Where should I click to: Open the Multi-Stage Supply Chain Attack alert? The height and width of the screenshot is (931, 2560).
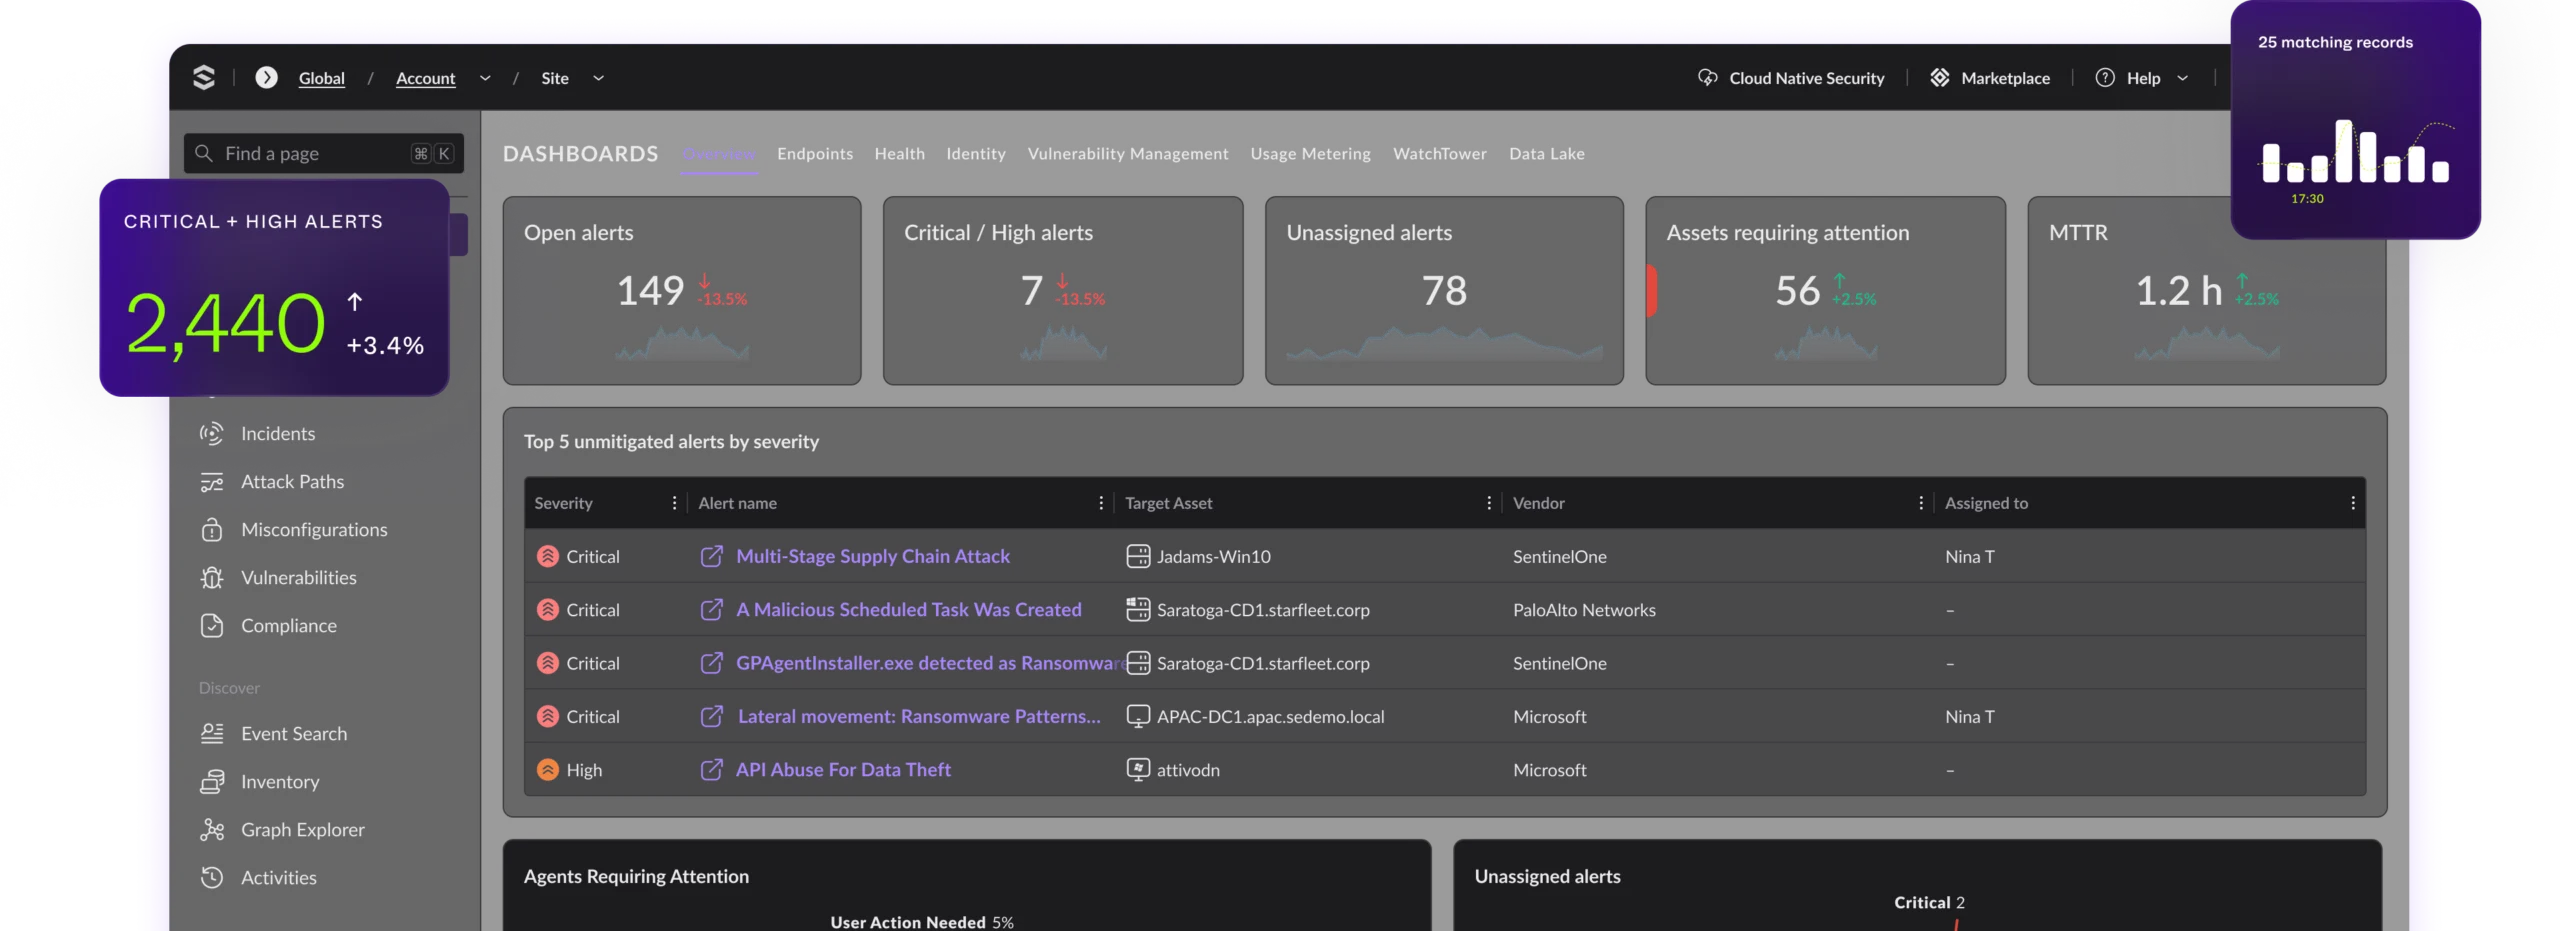click(872, 556)
